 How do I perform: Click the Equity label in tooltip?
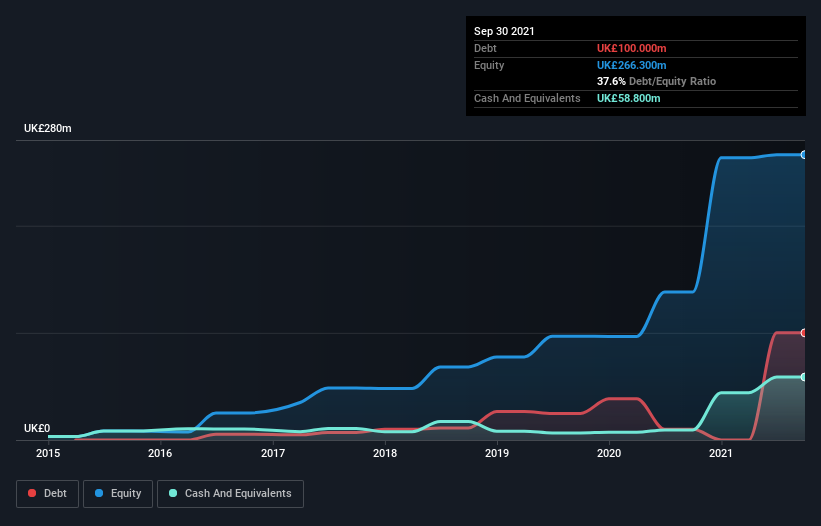[x=489, y=65]
